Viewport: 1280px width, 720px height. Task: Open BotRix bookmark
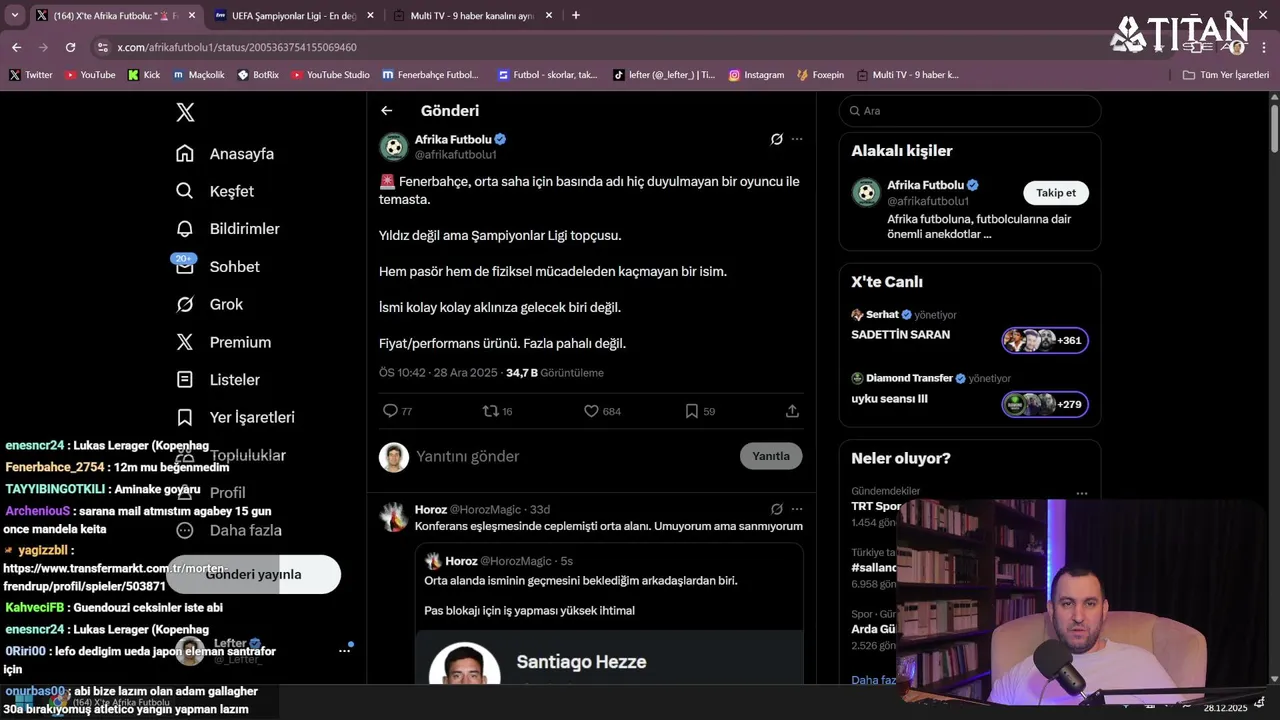click(x=258, y=75)
